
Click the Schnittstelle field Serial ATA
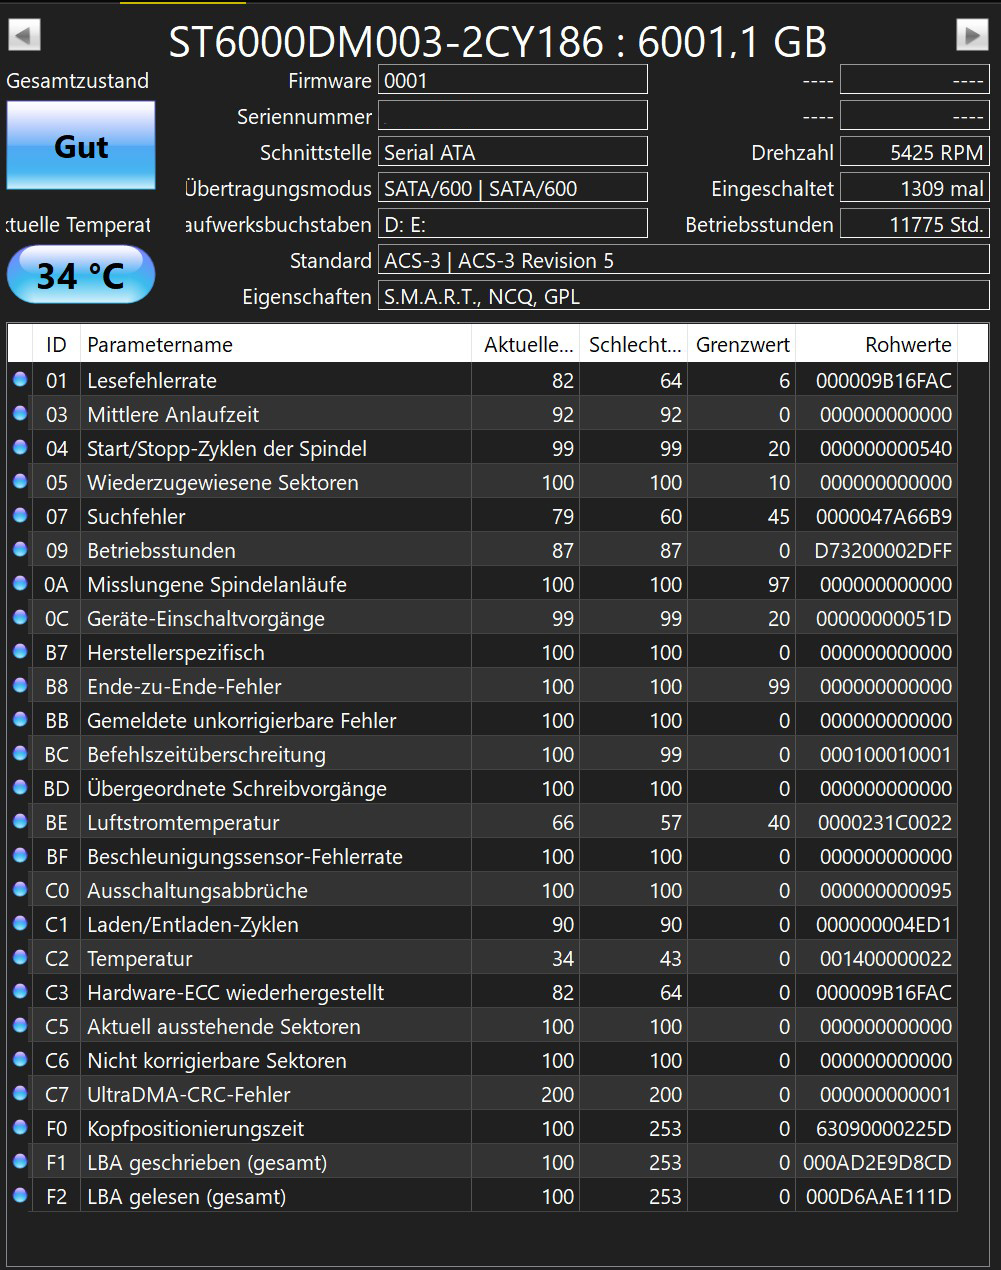click(513, 152)
